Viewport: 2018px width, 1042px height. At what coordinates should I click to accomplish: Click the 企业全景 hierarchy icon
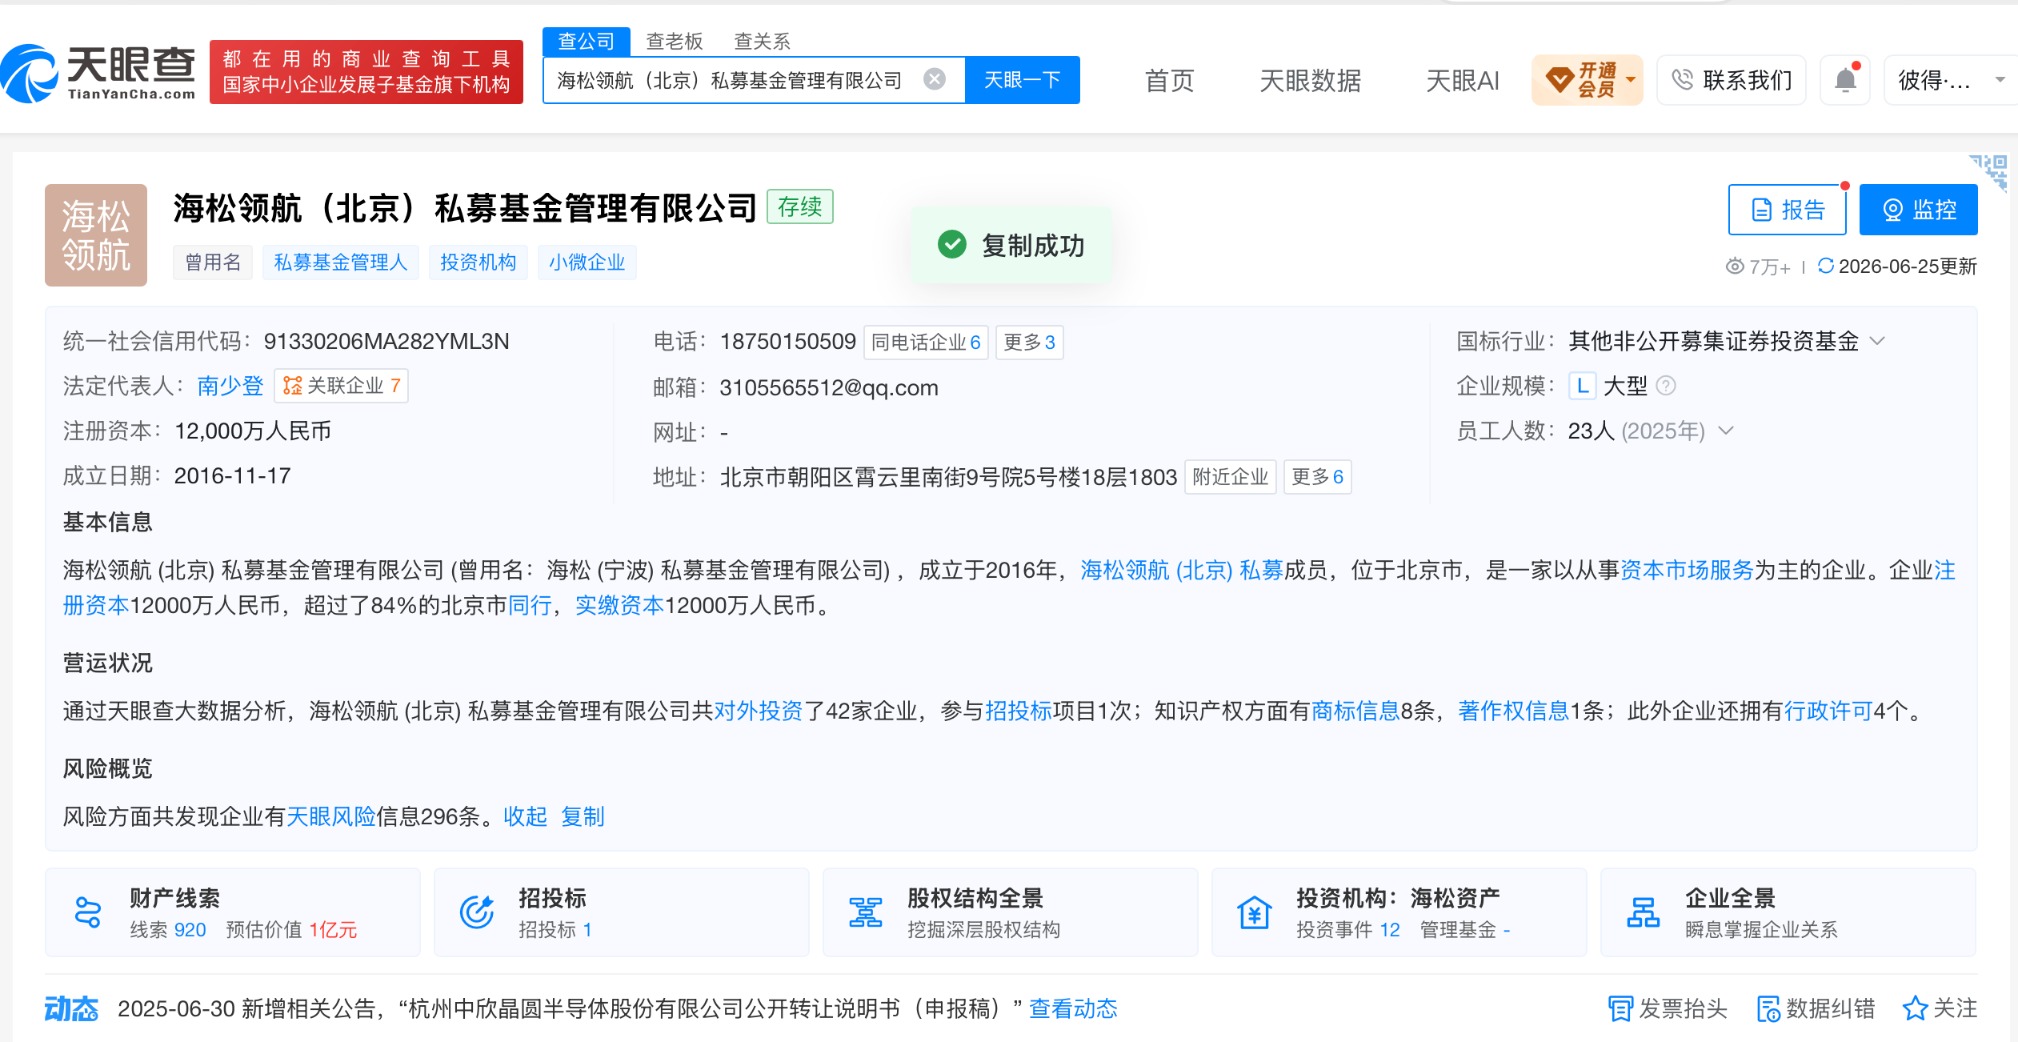click(x=1643, y=912)
